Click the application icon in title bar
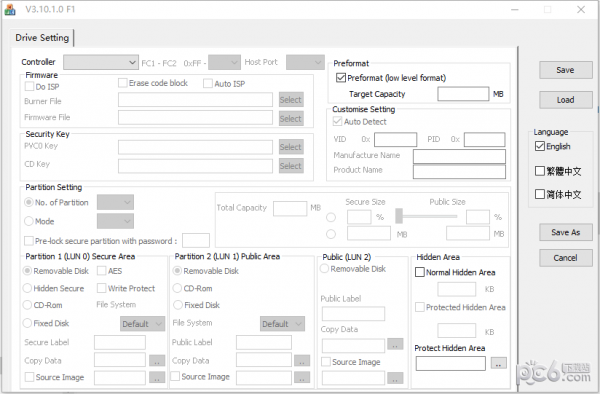The width and height of the screenshot is (600, 394). click(x=10, y=10)
